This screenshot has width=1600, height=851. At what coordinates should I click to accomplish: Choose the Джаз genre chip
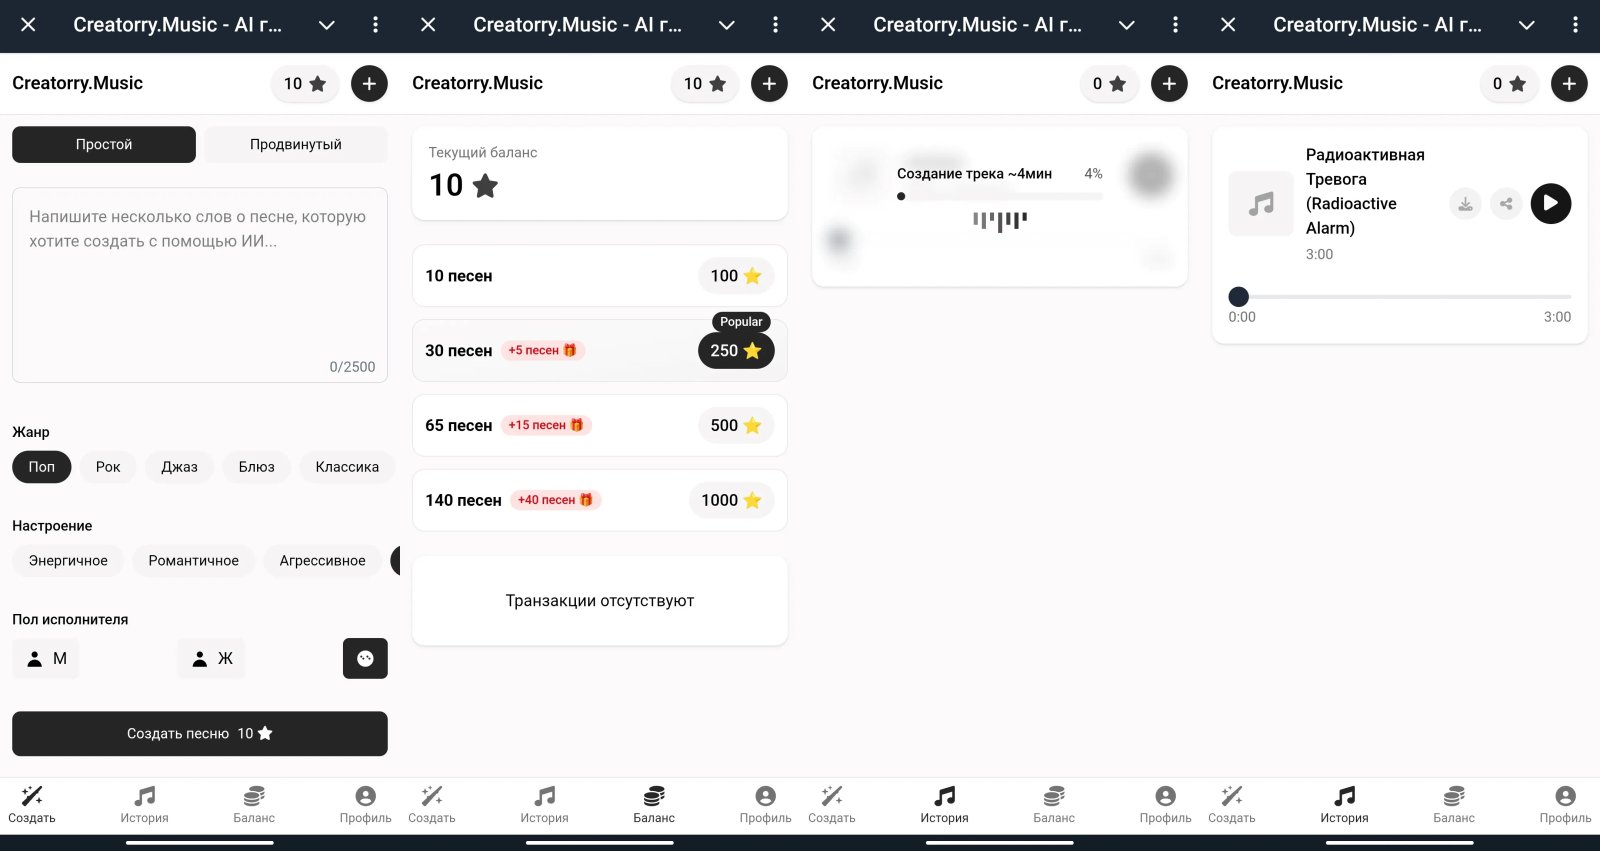click(x=179, y=467)
